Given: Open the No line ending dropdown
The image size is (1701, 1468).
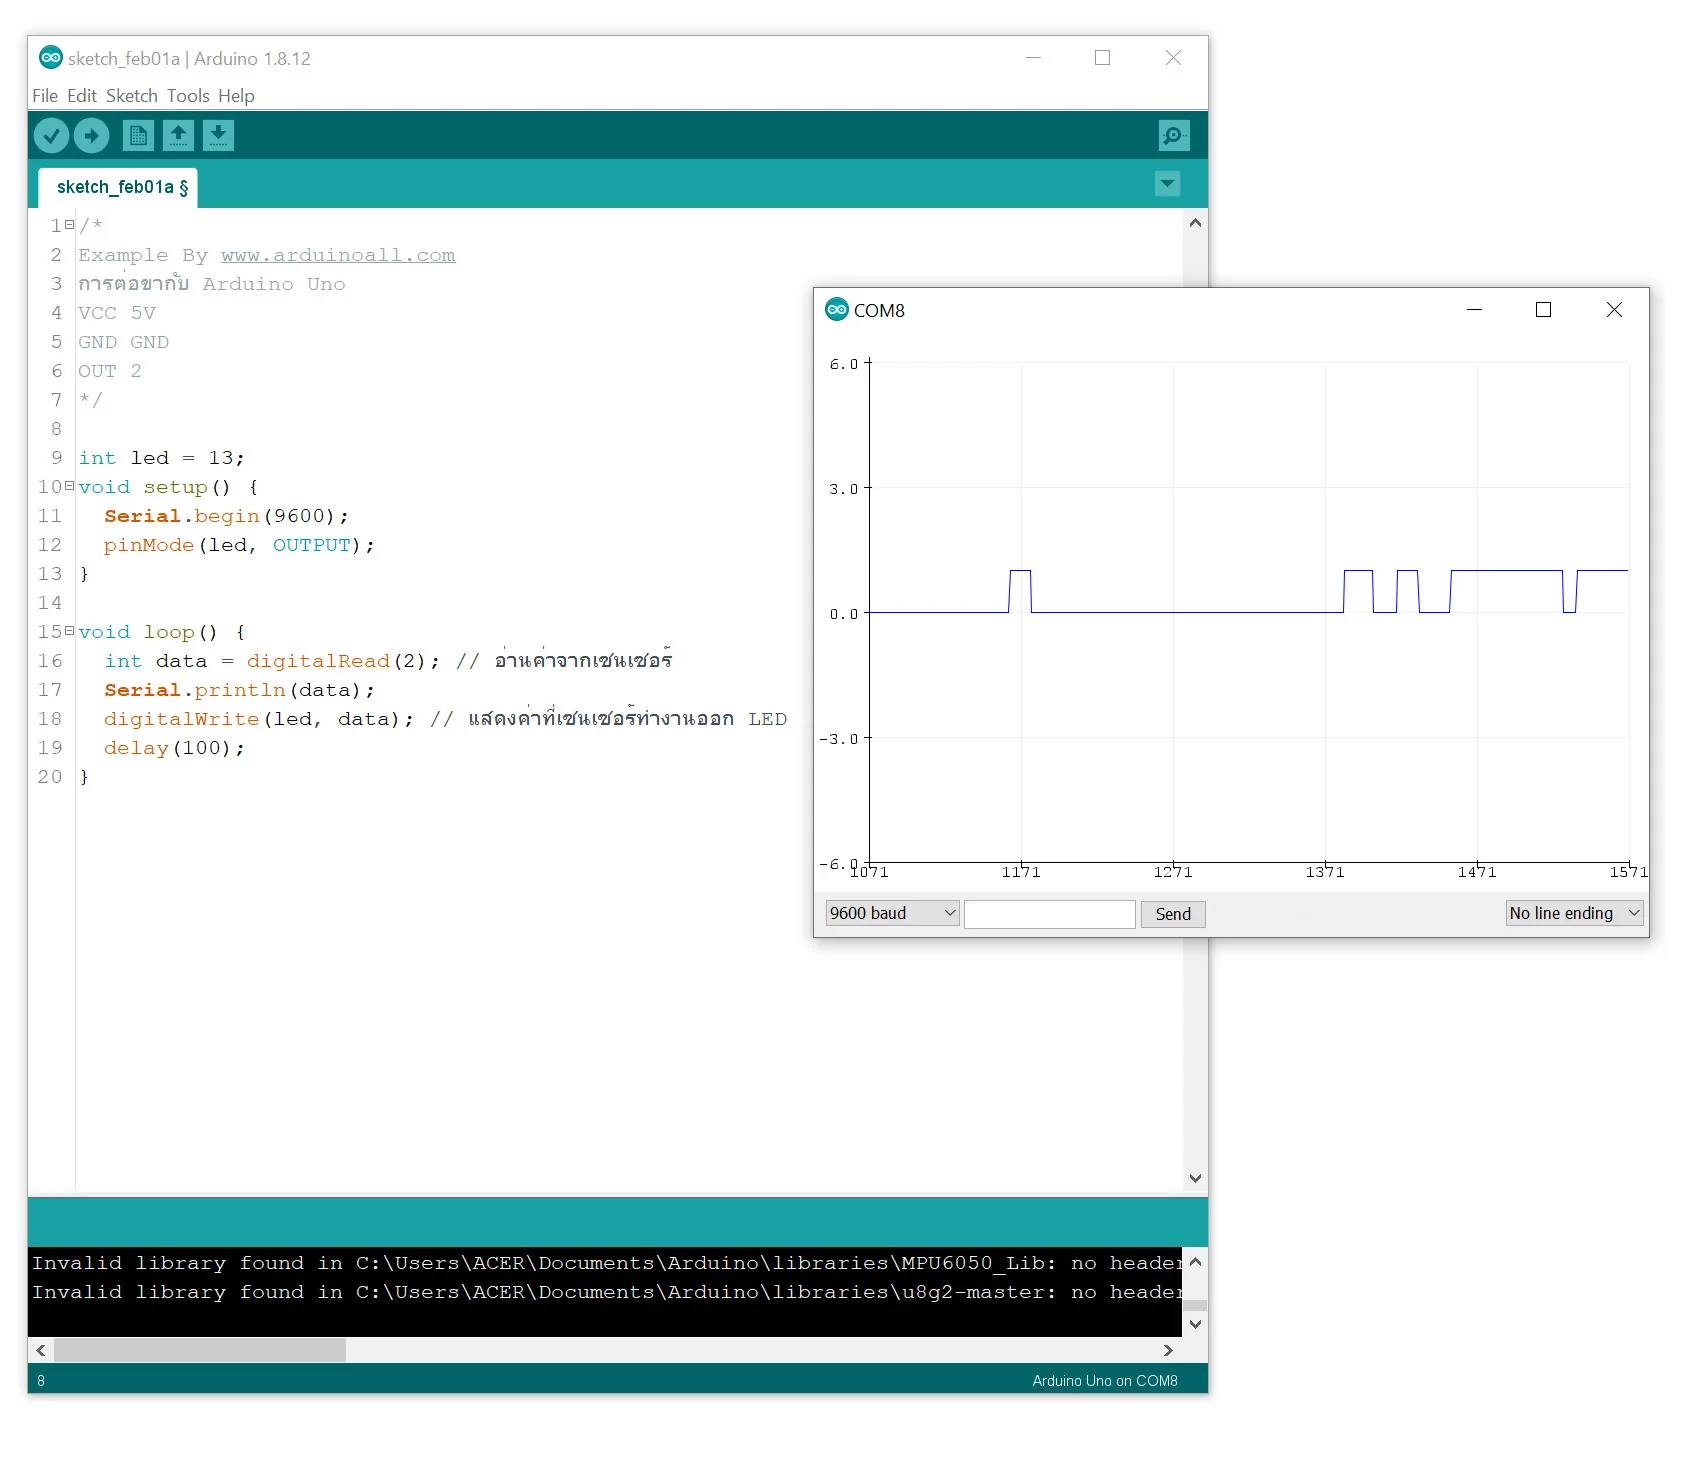Looking at the screenshot, I should (1574, 913).
